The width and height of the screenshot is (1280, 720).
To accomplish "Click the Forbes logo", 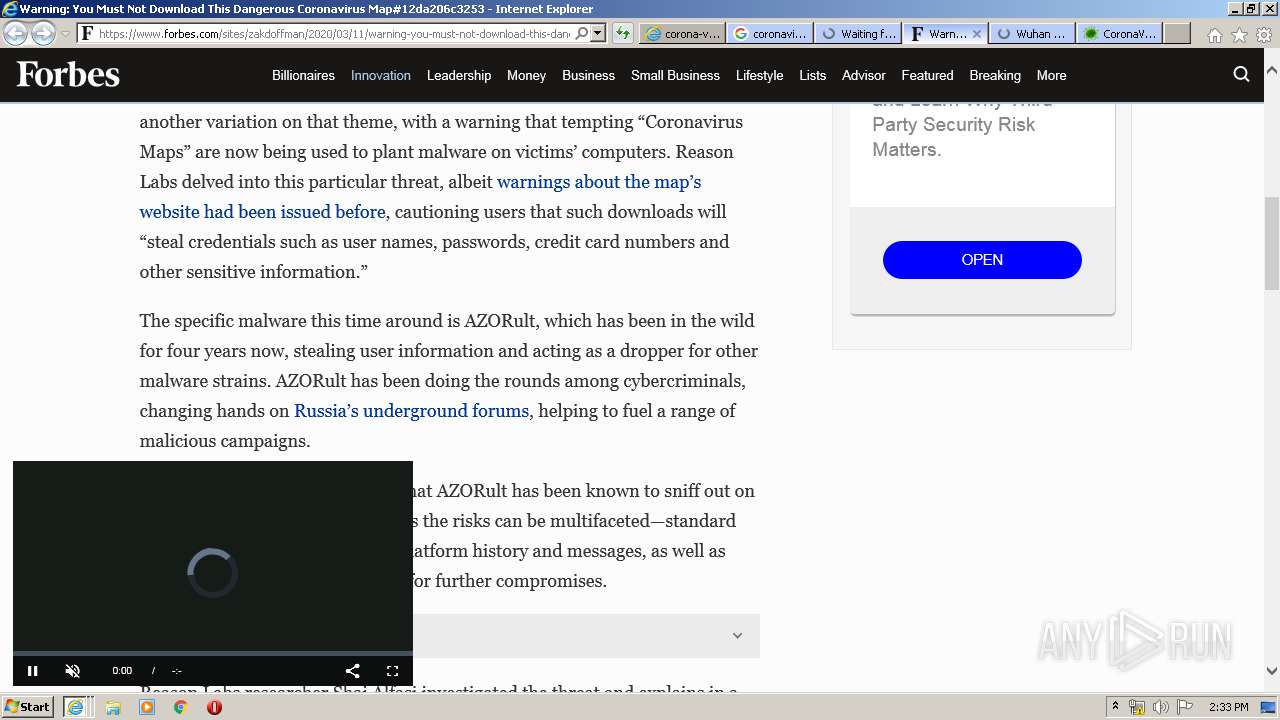I will pyautogui.click(x=68, y=75).
